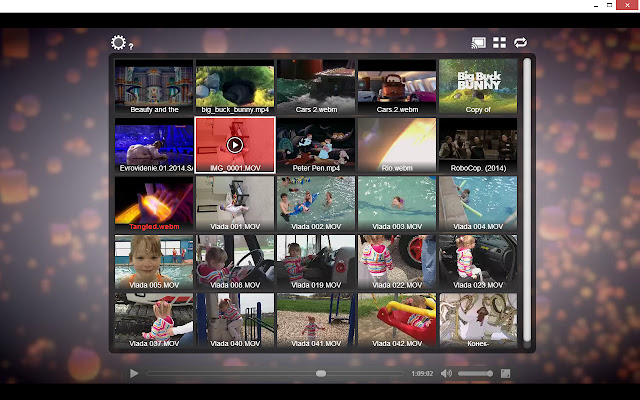Restore down the player window
This screenshot has height=400, width=640.
pyautogui.click(x=609, y=5)
